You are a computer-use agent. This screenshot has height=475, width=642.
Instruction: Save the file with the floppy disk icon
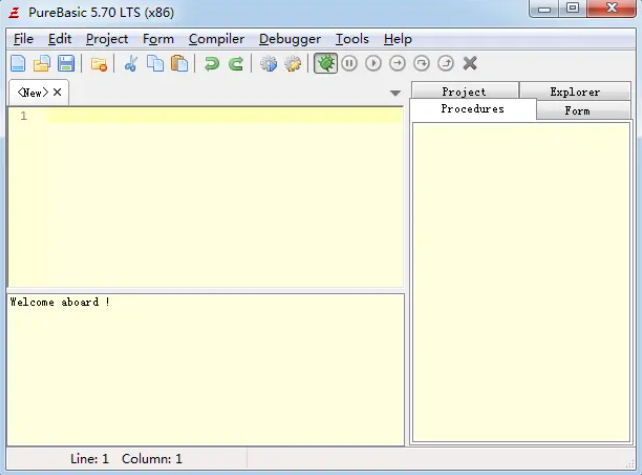pos(66,64)
